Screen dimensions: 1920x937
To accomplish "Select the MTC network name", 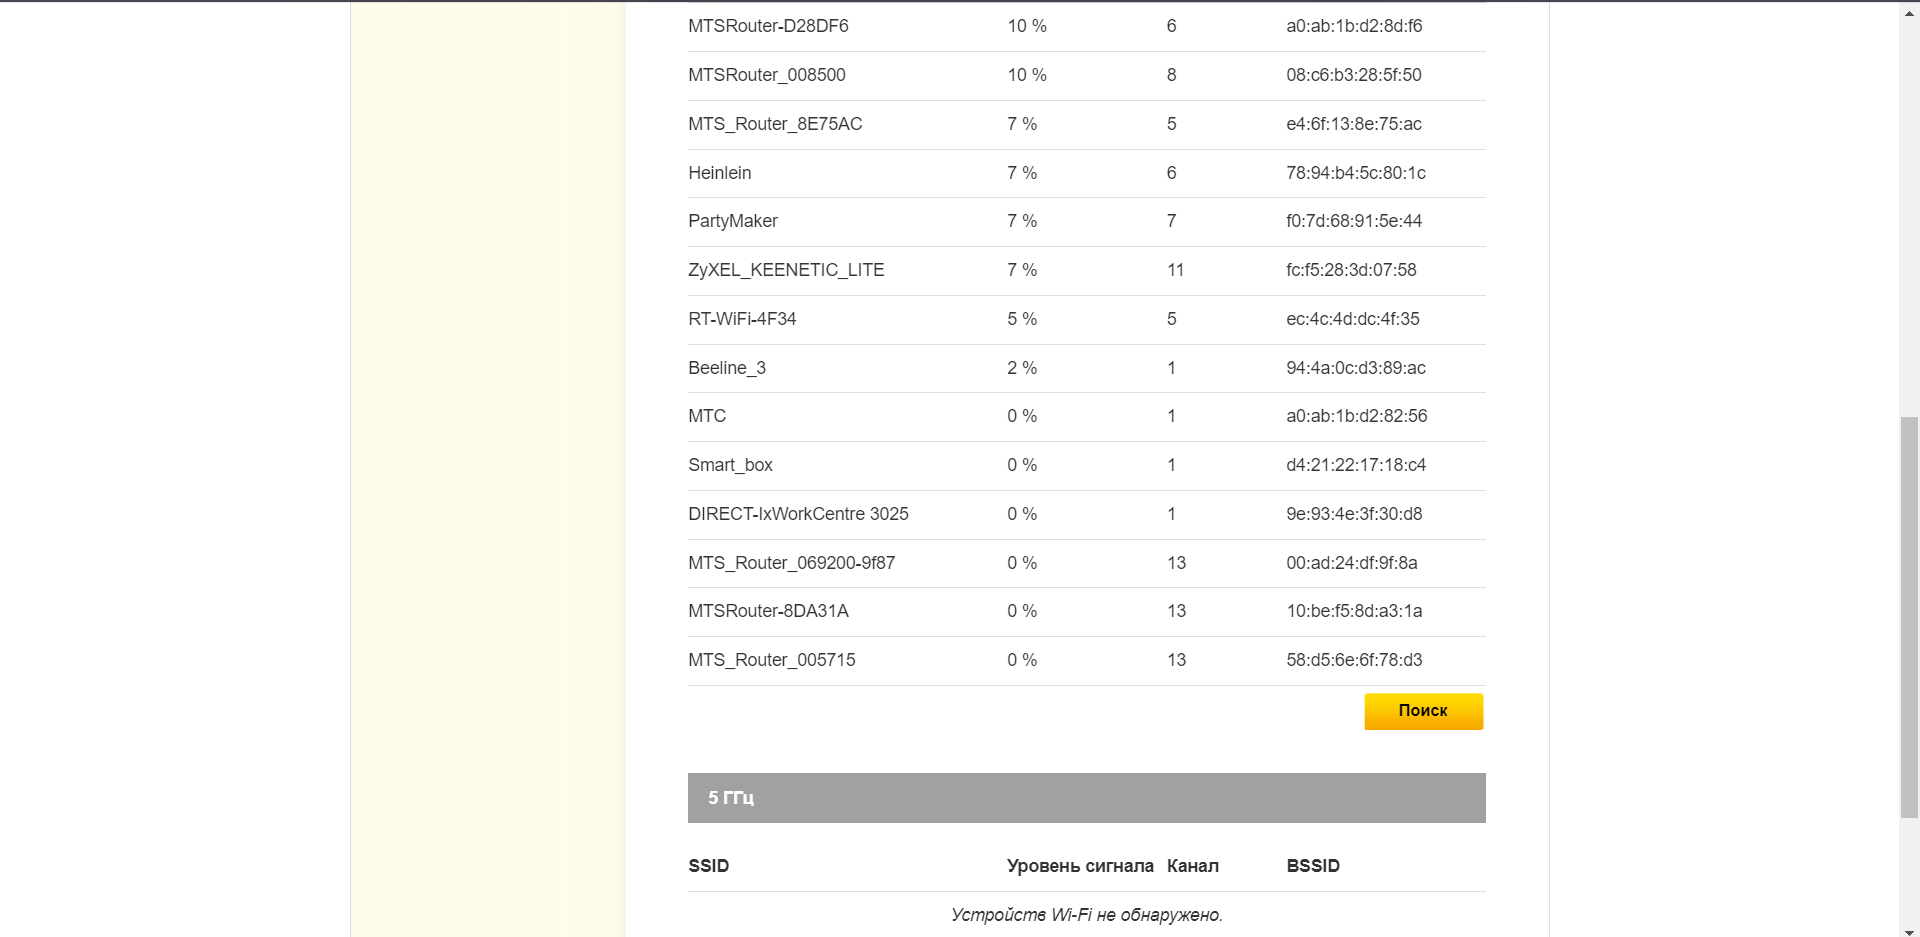I will 707,416.
